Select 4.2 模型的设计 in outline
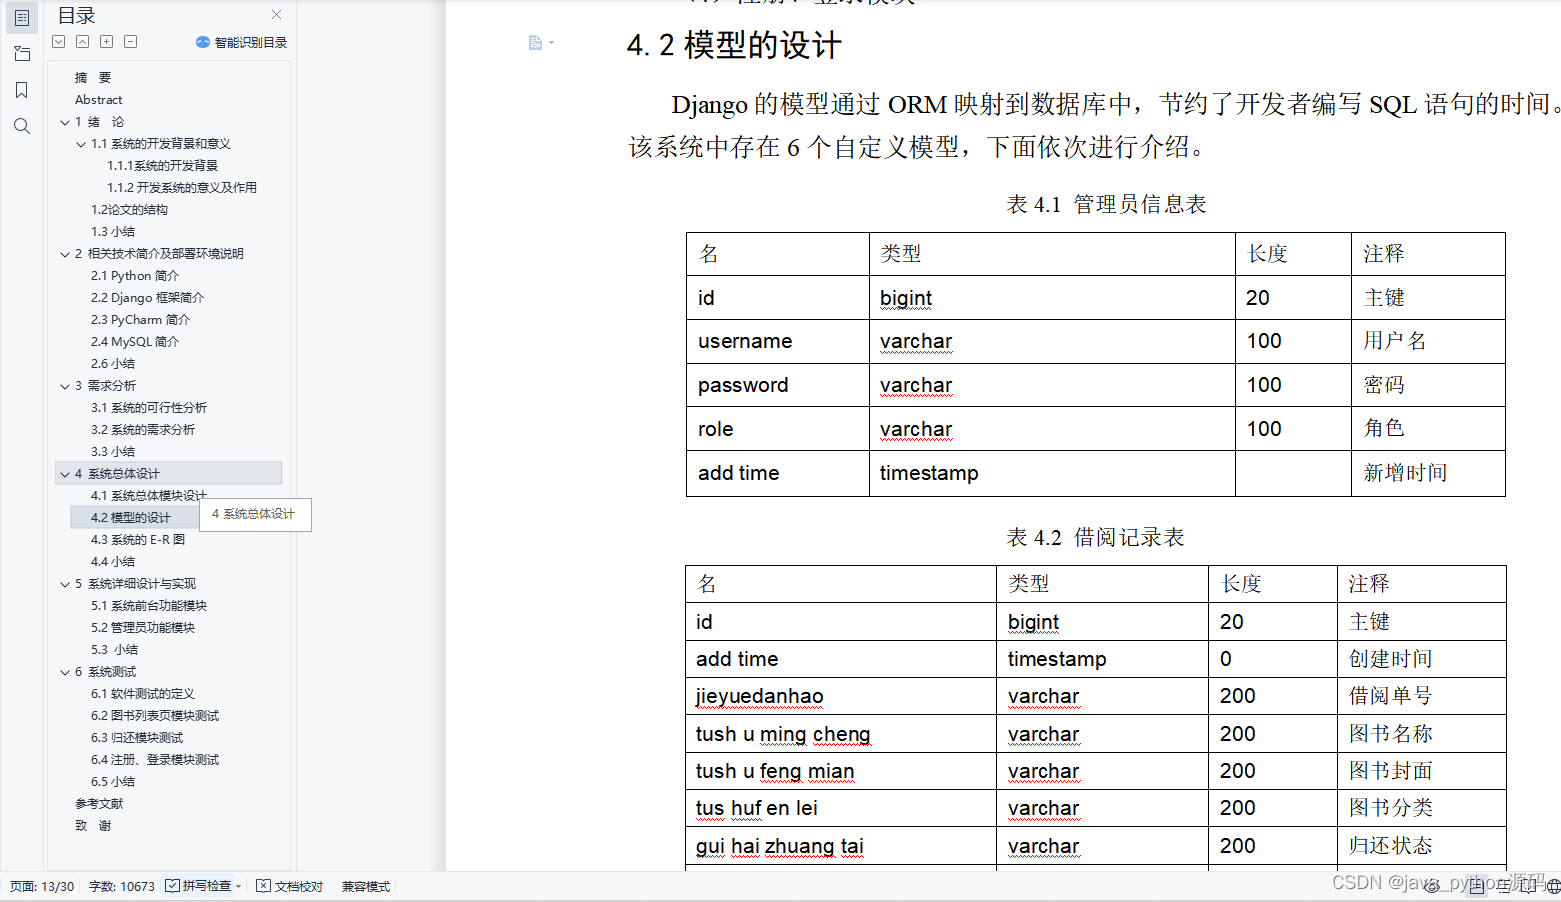 131,518
